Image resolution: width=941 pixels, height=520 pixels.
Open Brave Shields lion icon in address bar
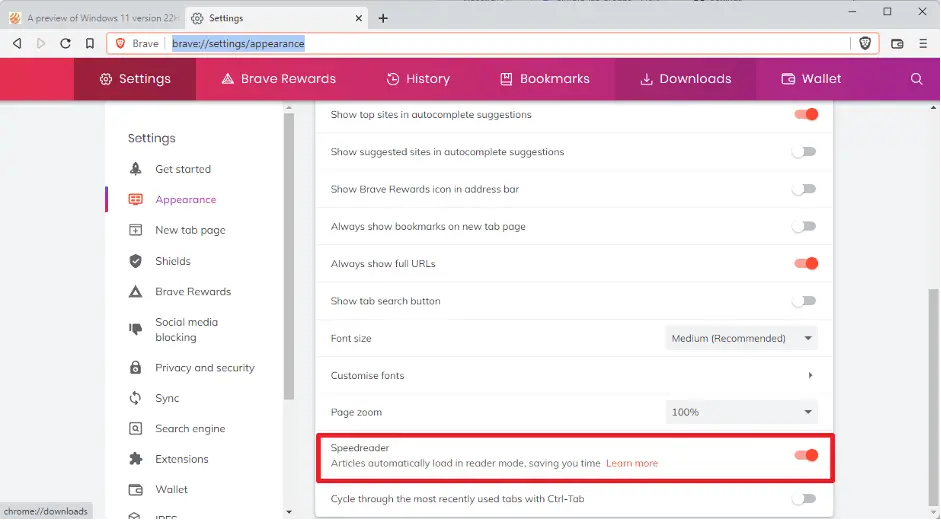865,43
